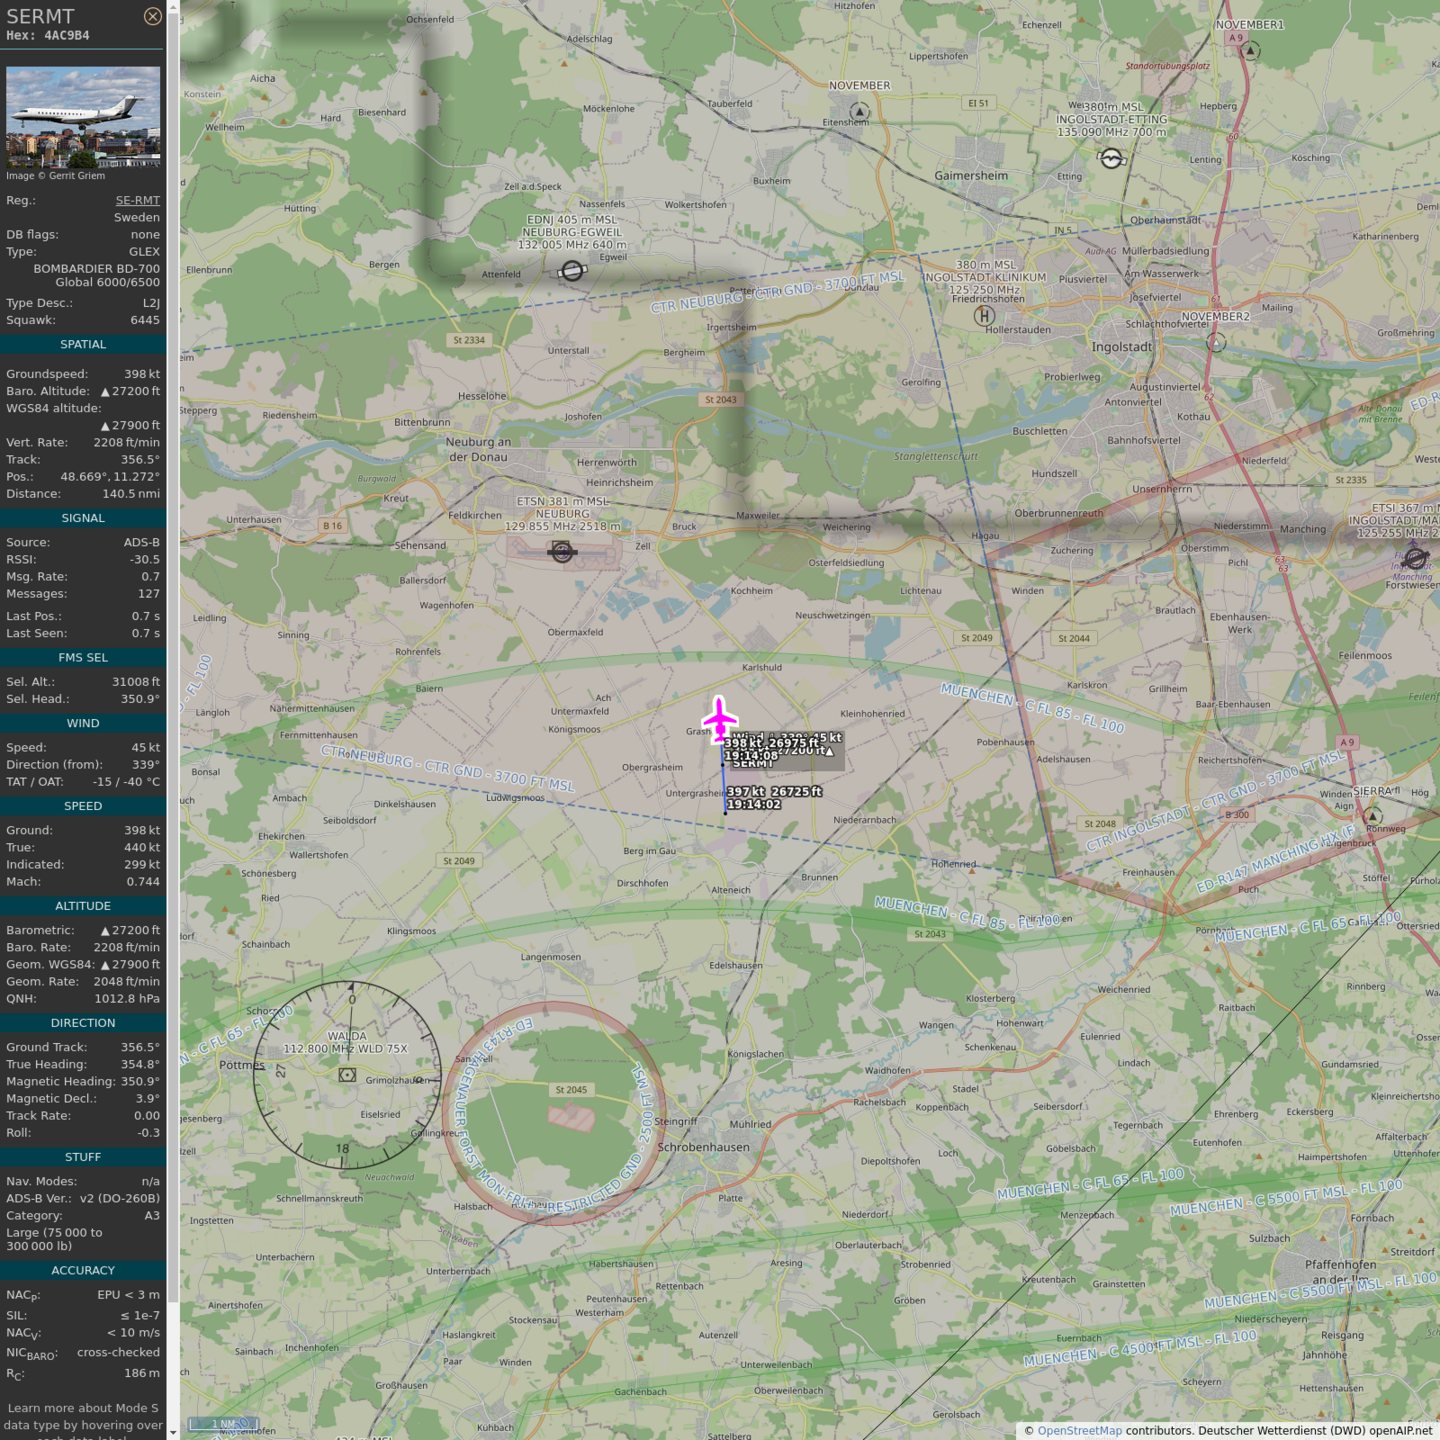Viewport: 1440px width, 1440px height.
Task: Click the sidebar scroll down arrow
Action: 173,1432
